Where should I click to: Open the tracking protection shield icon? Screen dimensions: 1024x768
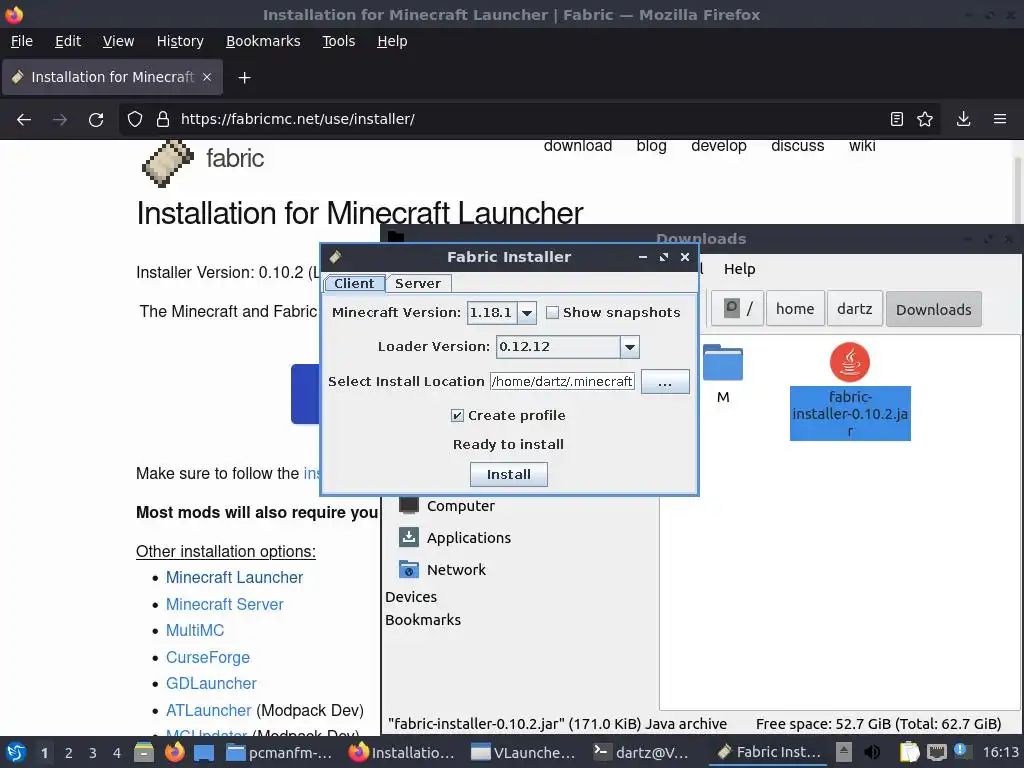click(x=135, y=119)
